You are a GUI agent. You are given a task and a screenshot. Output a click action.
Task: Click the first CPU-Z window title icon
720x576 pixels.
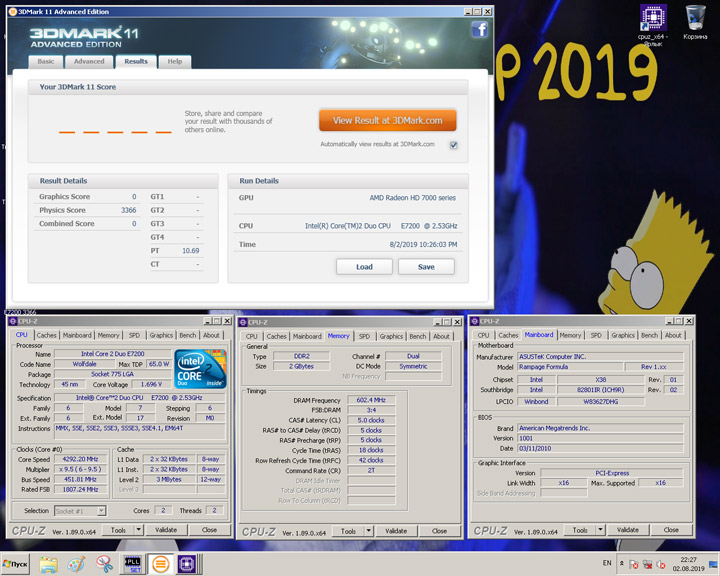point(13,321)
